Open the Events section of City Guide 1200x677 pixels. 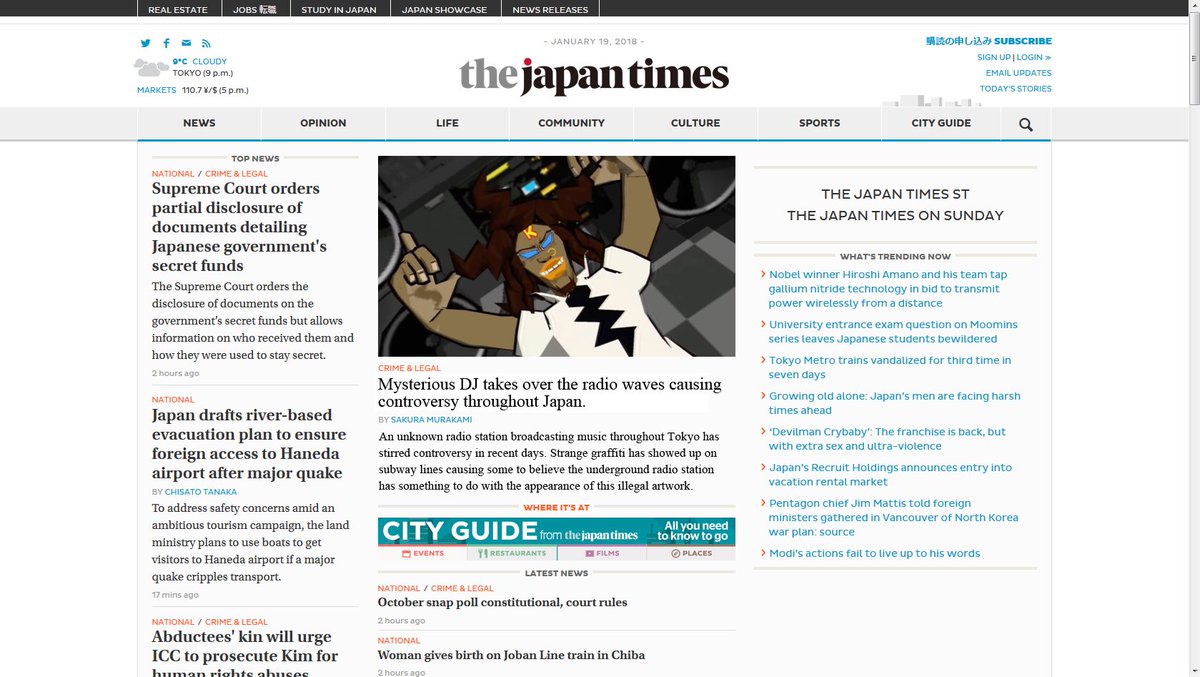[423, 553]
